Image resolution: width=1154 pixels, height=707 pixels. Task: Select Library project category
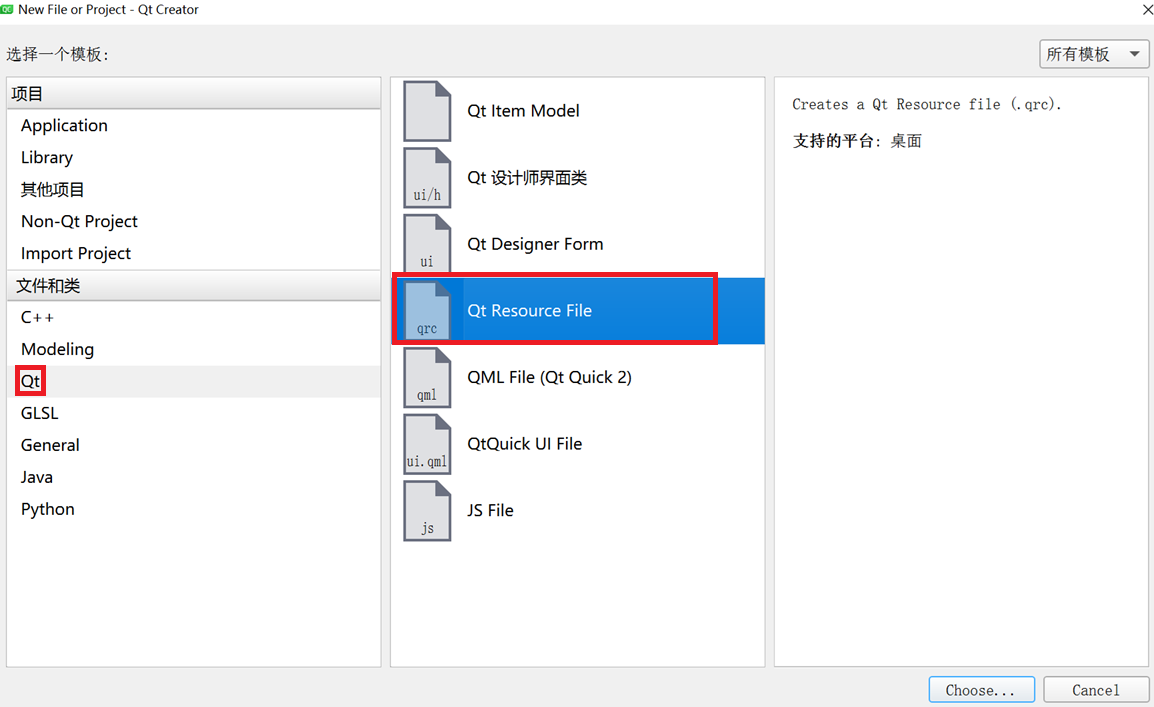(x=194, y=157)
